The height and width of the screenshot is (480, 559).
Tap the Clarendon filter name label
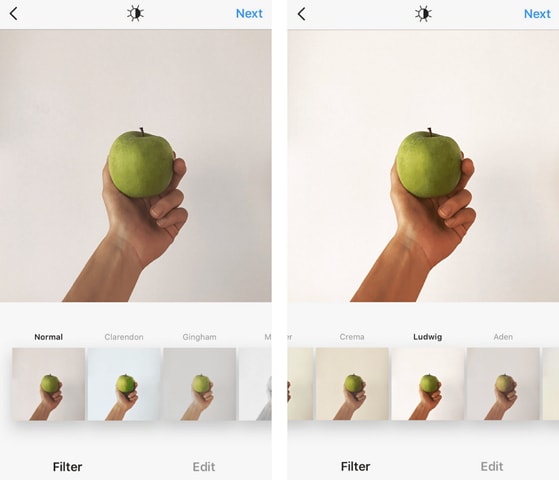point(124,337)
